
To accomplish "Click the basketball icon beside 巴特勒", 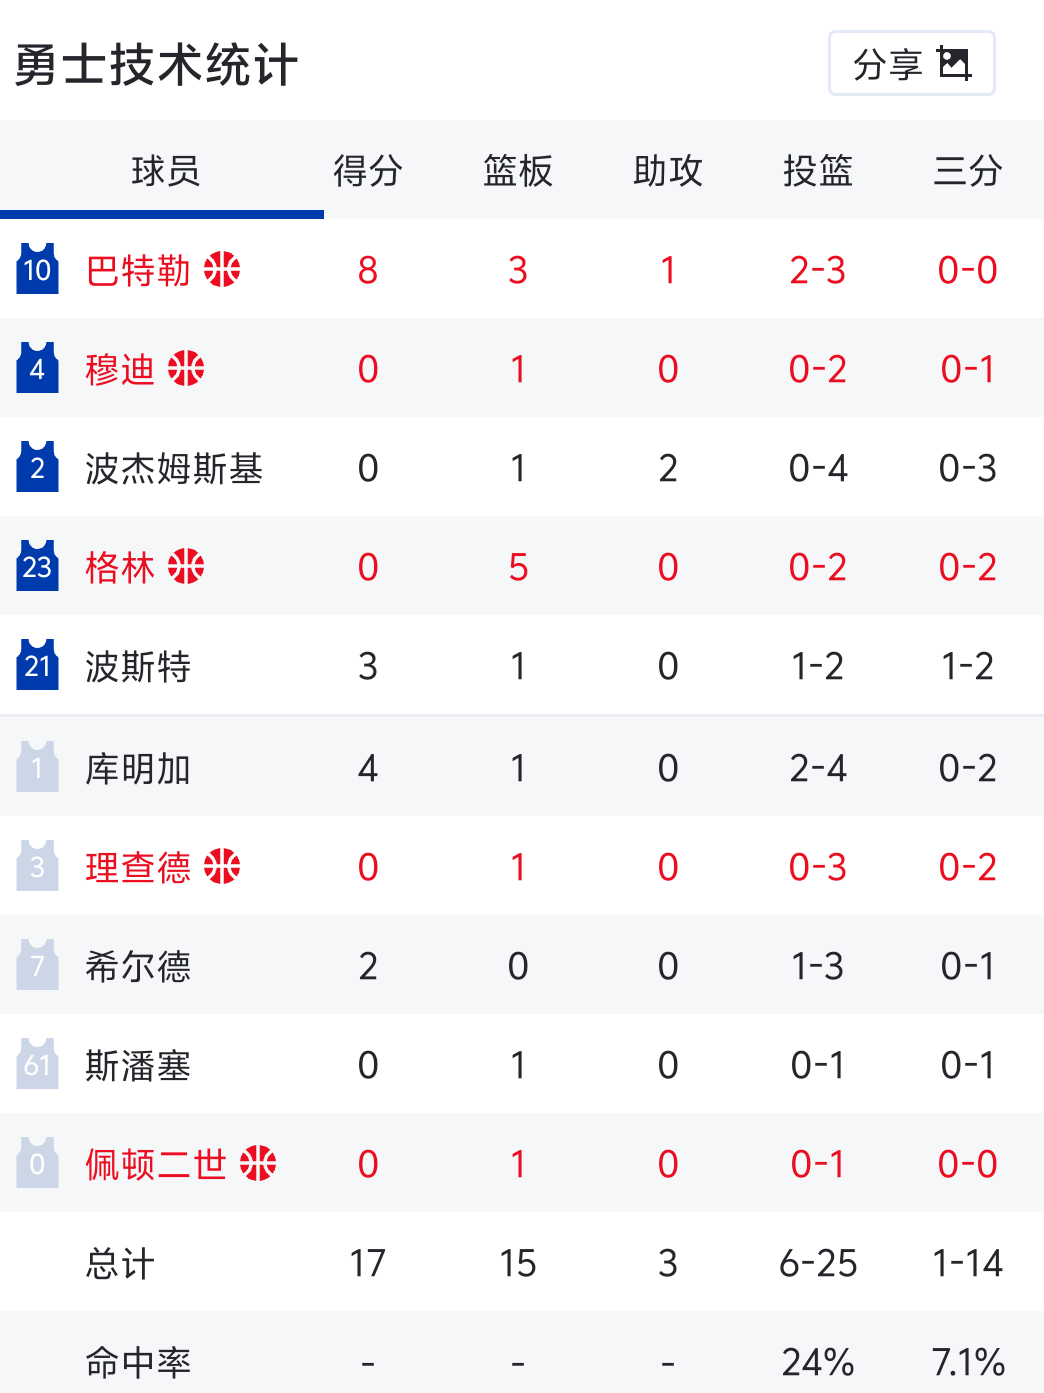I will click(x=222, y=269).
